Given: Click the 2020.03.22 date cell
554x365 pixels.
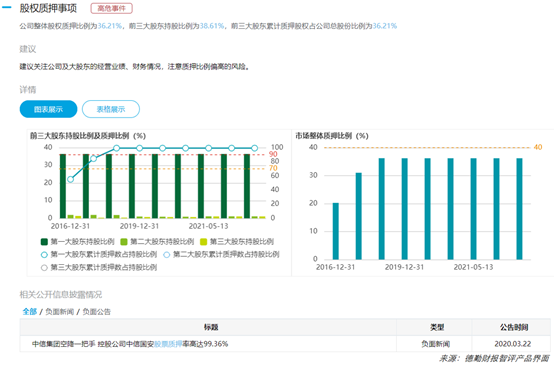Looking at the screenshot, I should (x=512, y=344).
